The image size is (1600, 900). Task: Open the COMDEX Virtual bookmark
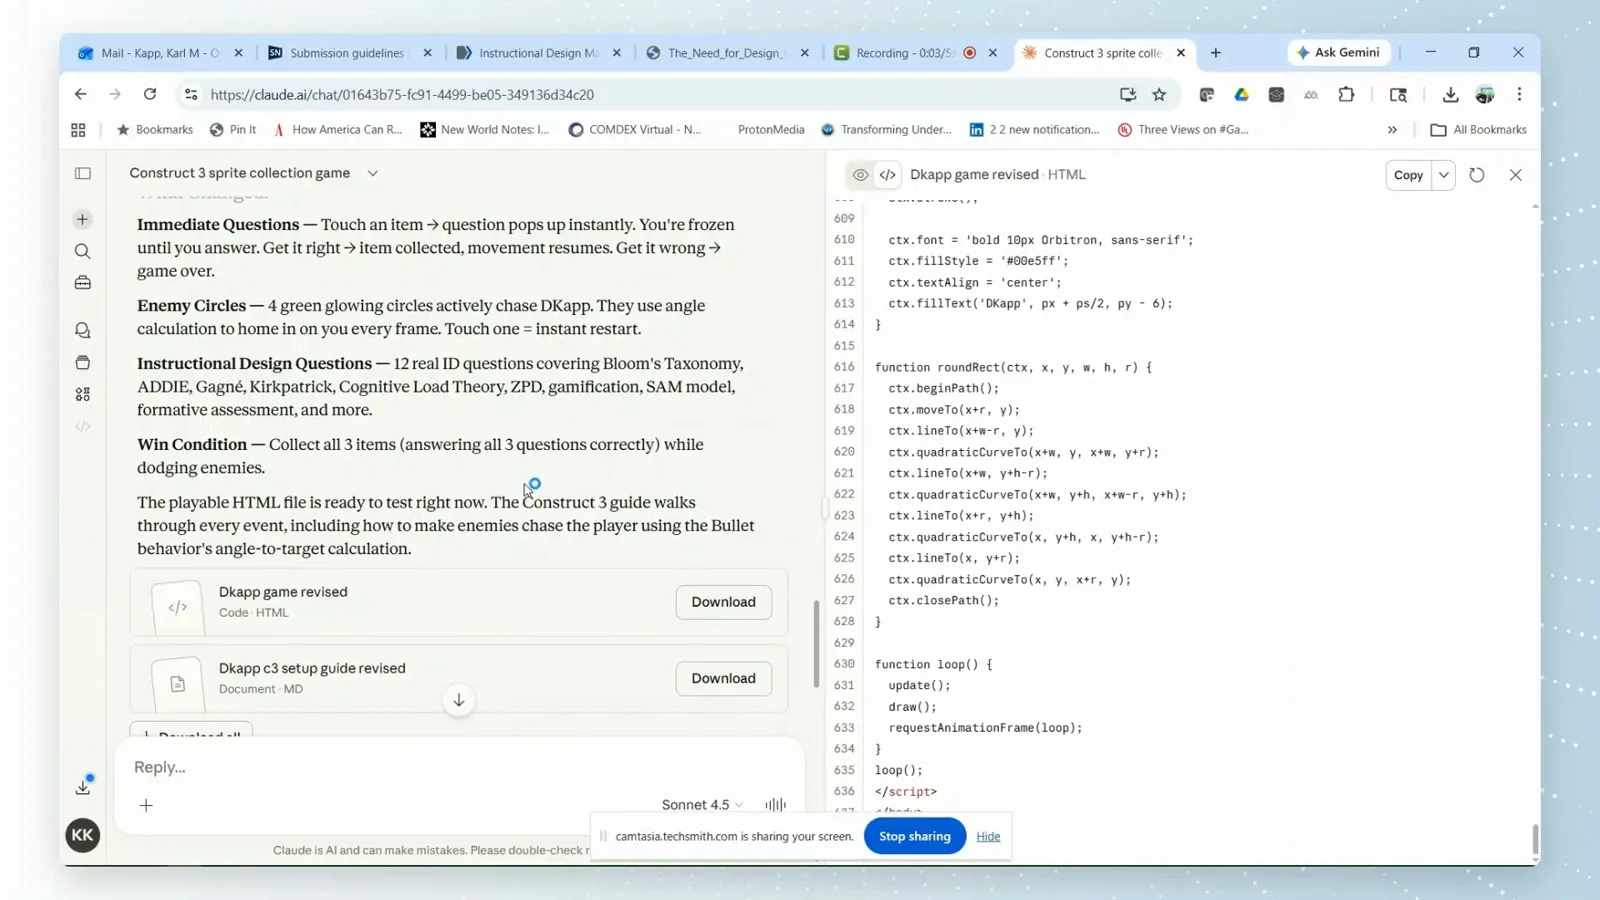635,130
